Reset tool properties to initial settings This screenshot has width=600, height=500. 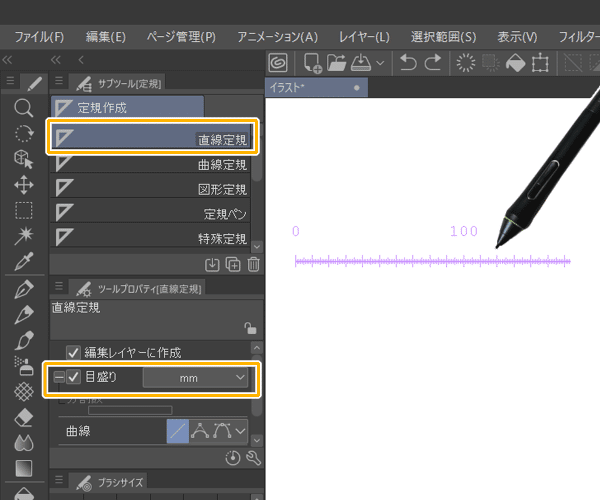(x=233, y=458)
